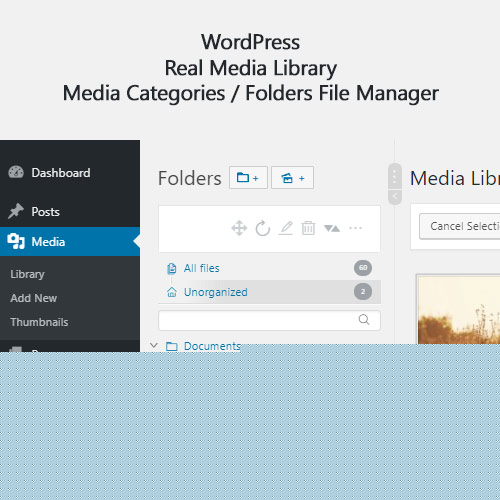This screenshot has width=500, height=500.
Task: Go to the Library submenu link
Action: (27, 274)
